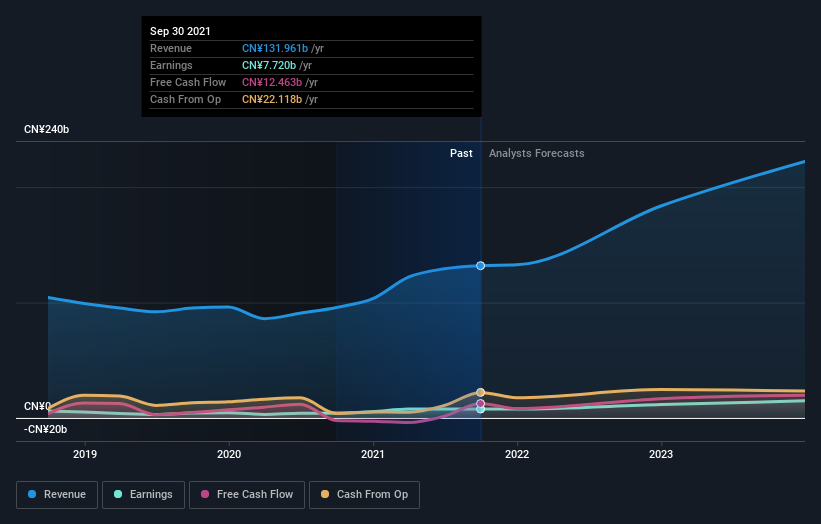The height and width of the screenshot is (524, 821).
Task: Click the 2023 x-axis label
Action: (x=661, y=454)
